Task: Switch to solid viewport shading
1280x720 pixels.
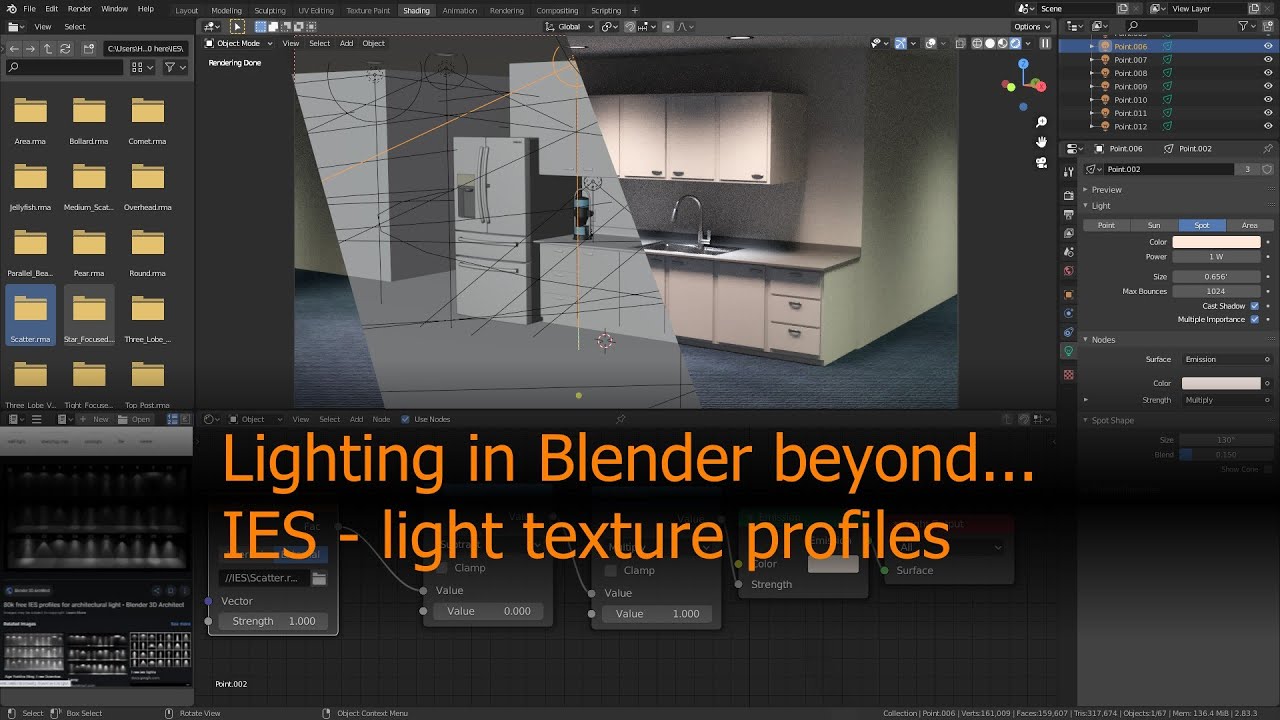Action: click(x=990, y=44)
